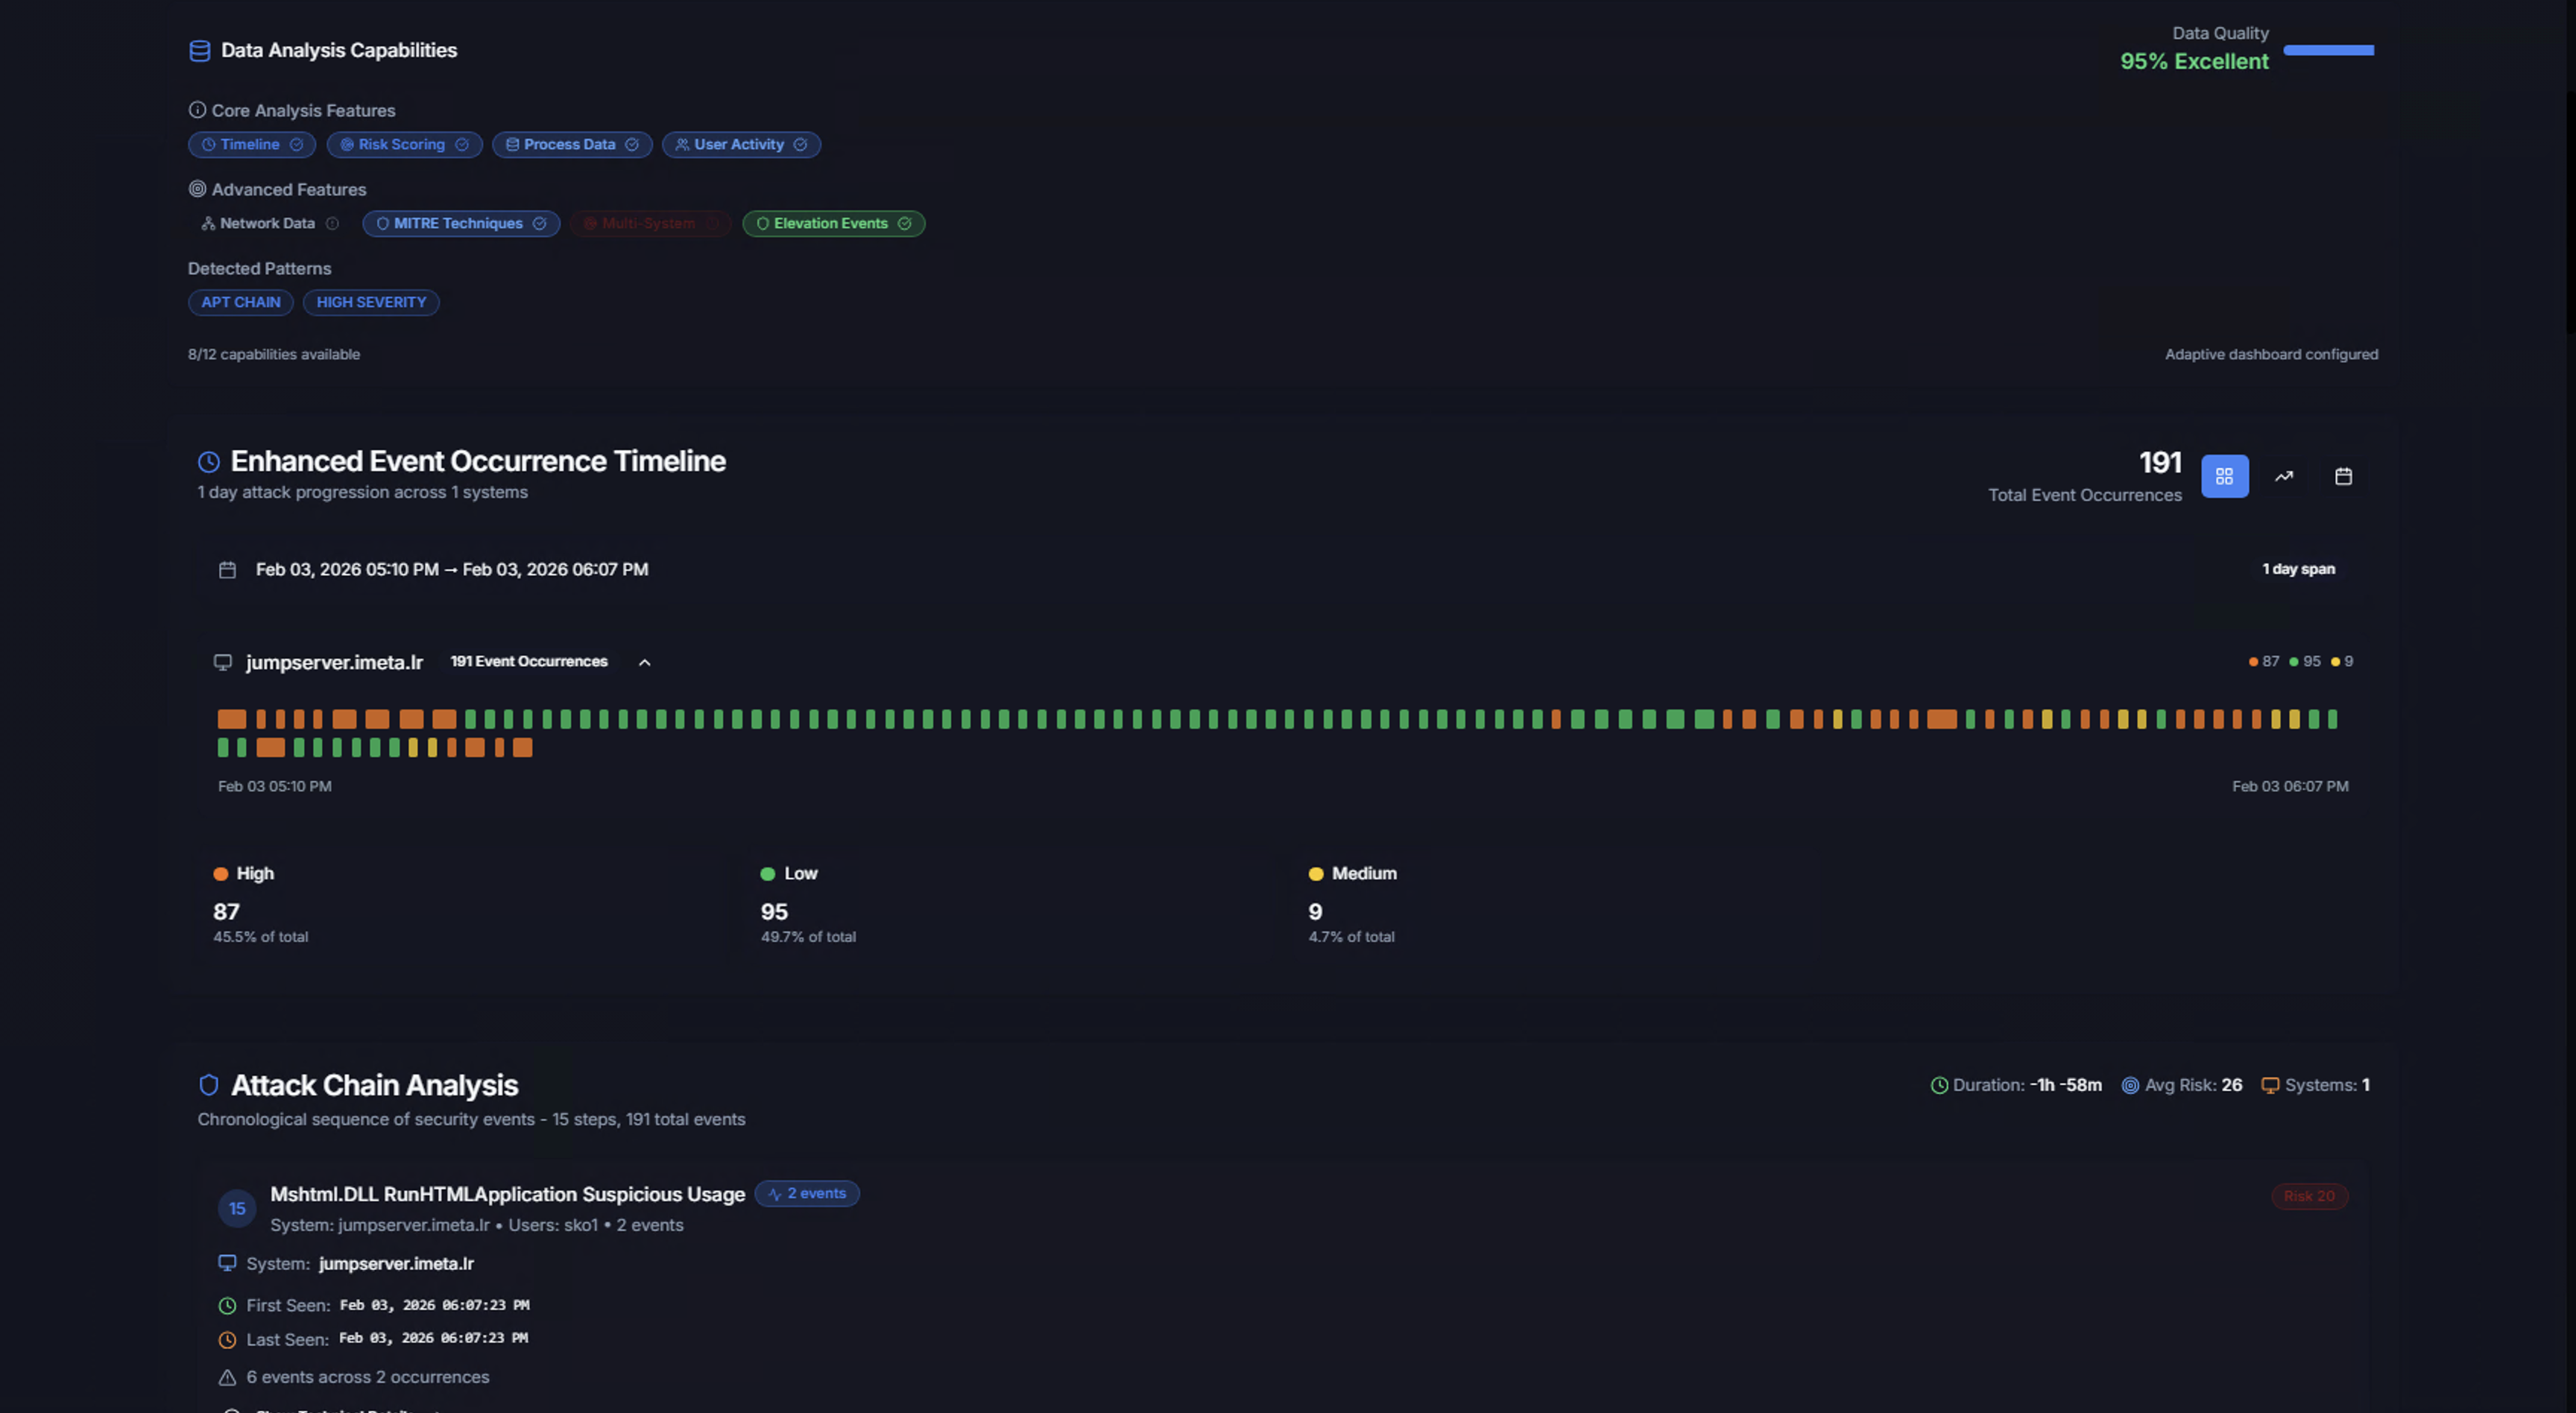
Task: Toggle the Timeline core analysis feature
Action: pyautogui.click(x=251, y=144)
